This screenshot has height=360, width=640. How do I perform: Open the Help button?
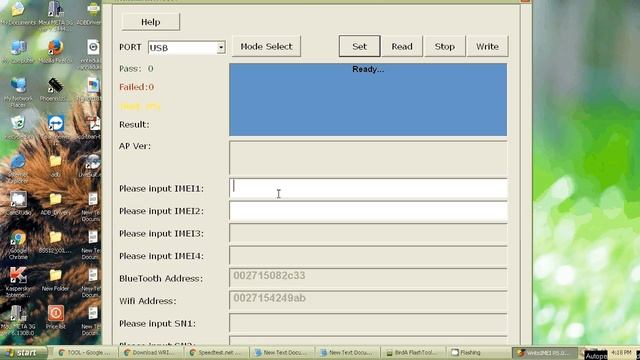pos(151,22)
